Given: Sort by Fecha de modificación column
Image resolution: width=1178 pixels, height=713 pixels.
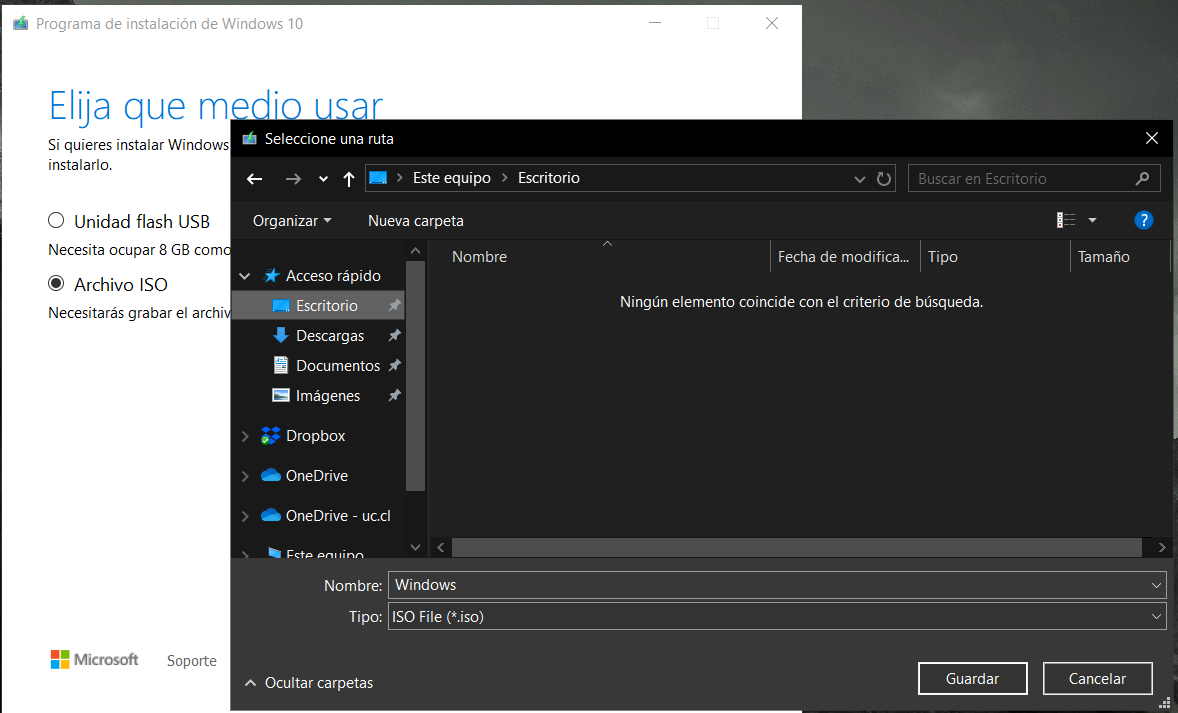Looking at the screenshot, I should coord(844,257).
